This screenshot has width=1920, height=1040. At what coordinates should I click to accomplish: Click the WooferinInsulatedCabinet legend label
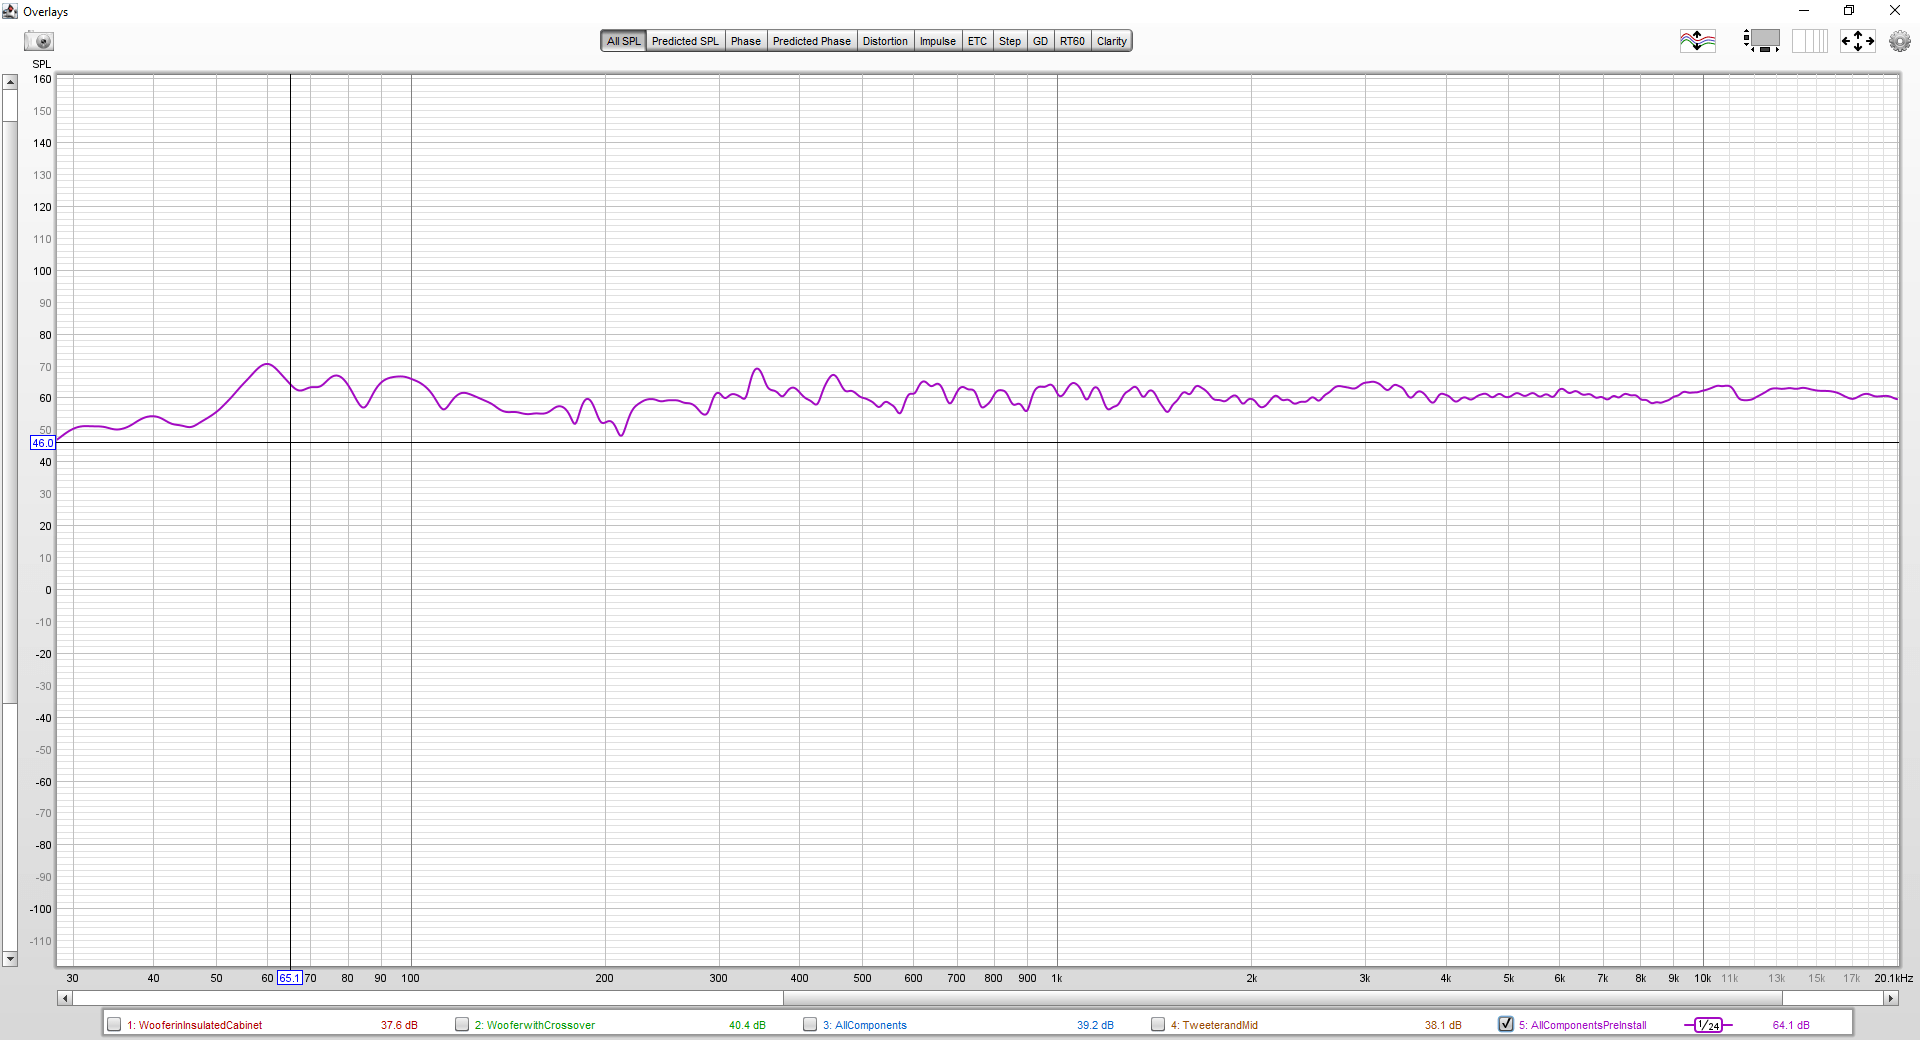point(194,1025)
